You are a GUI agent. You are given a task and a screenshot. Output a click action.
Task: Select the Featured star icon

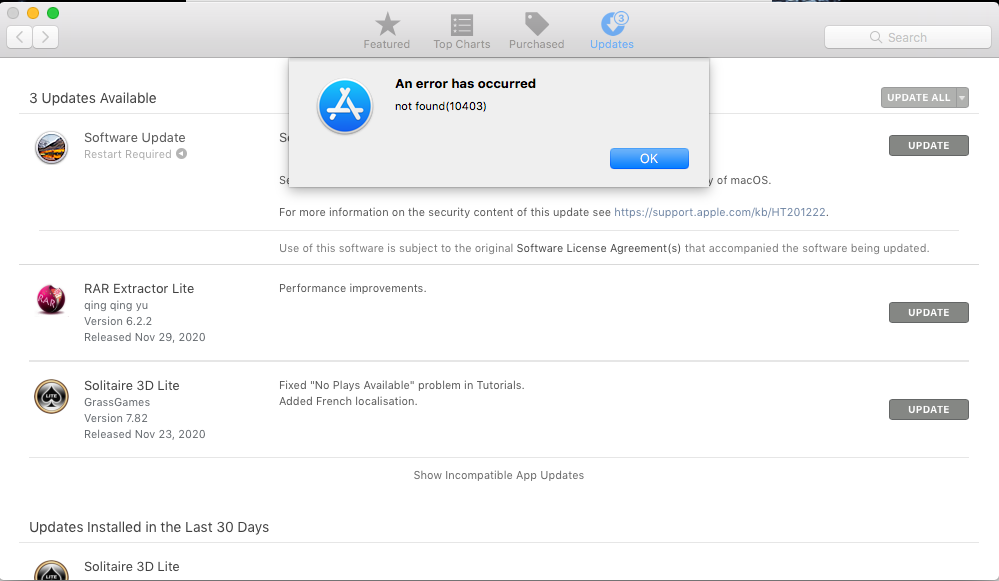[387, 22]
